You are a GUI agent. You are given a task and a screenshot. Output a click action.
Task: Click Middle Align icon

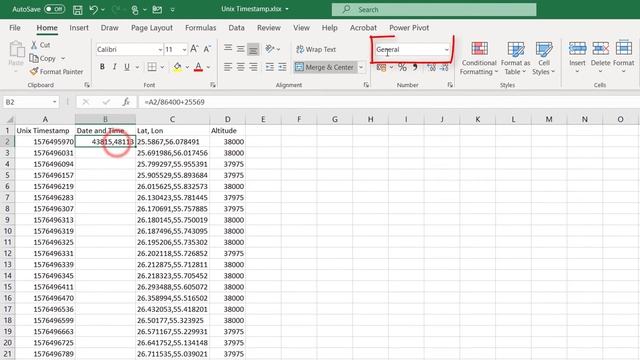(x=240, y=49)
